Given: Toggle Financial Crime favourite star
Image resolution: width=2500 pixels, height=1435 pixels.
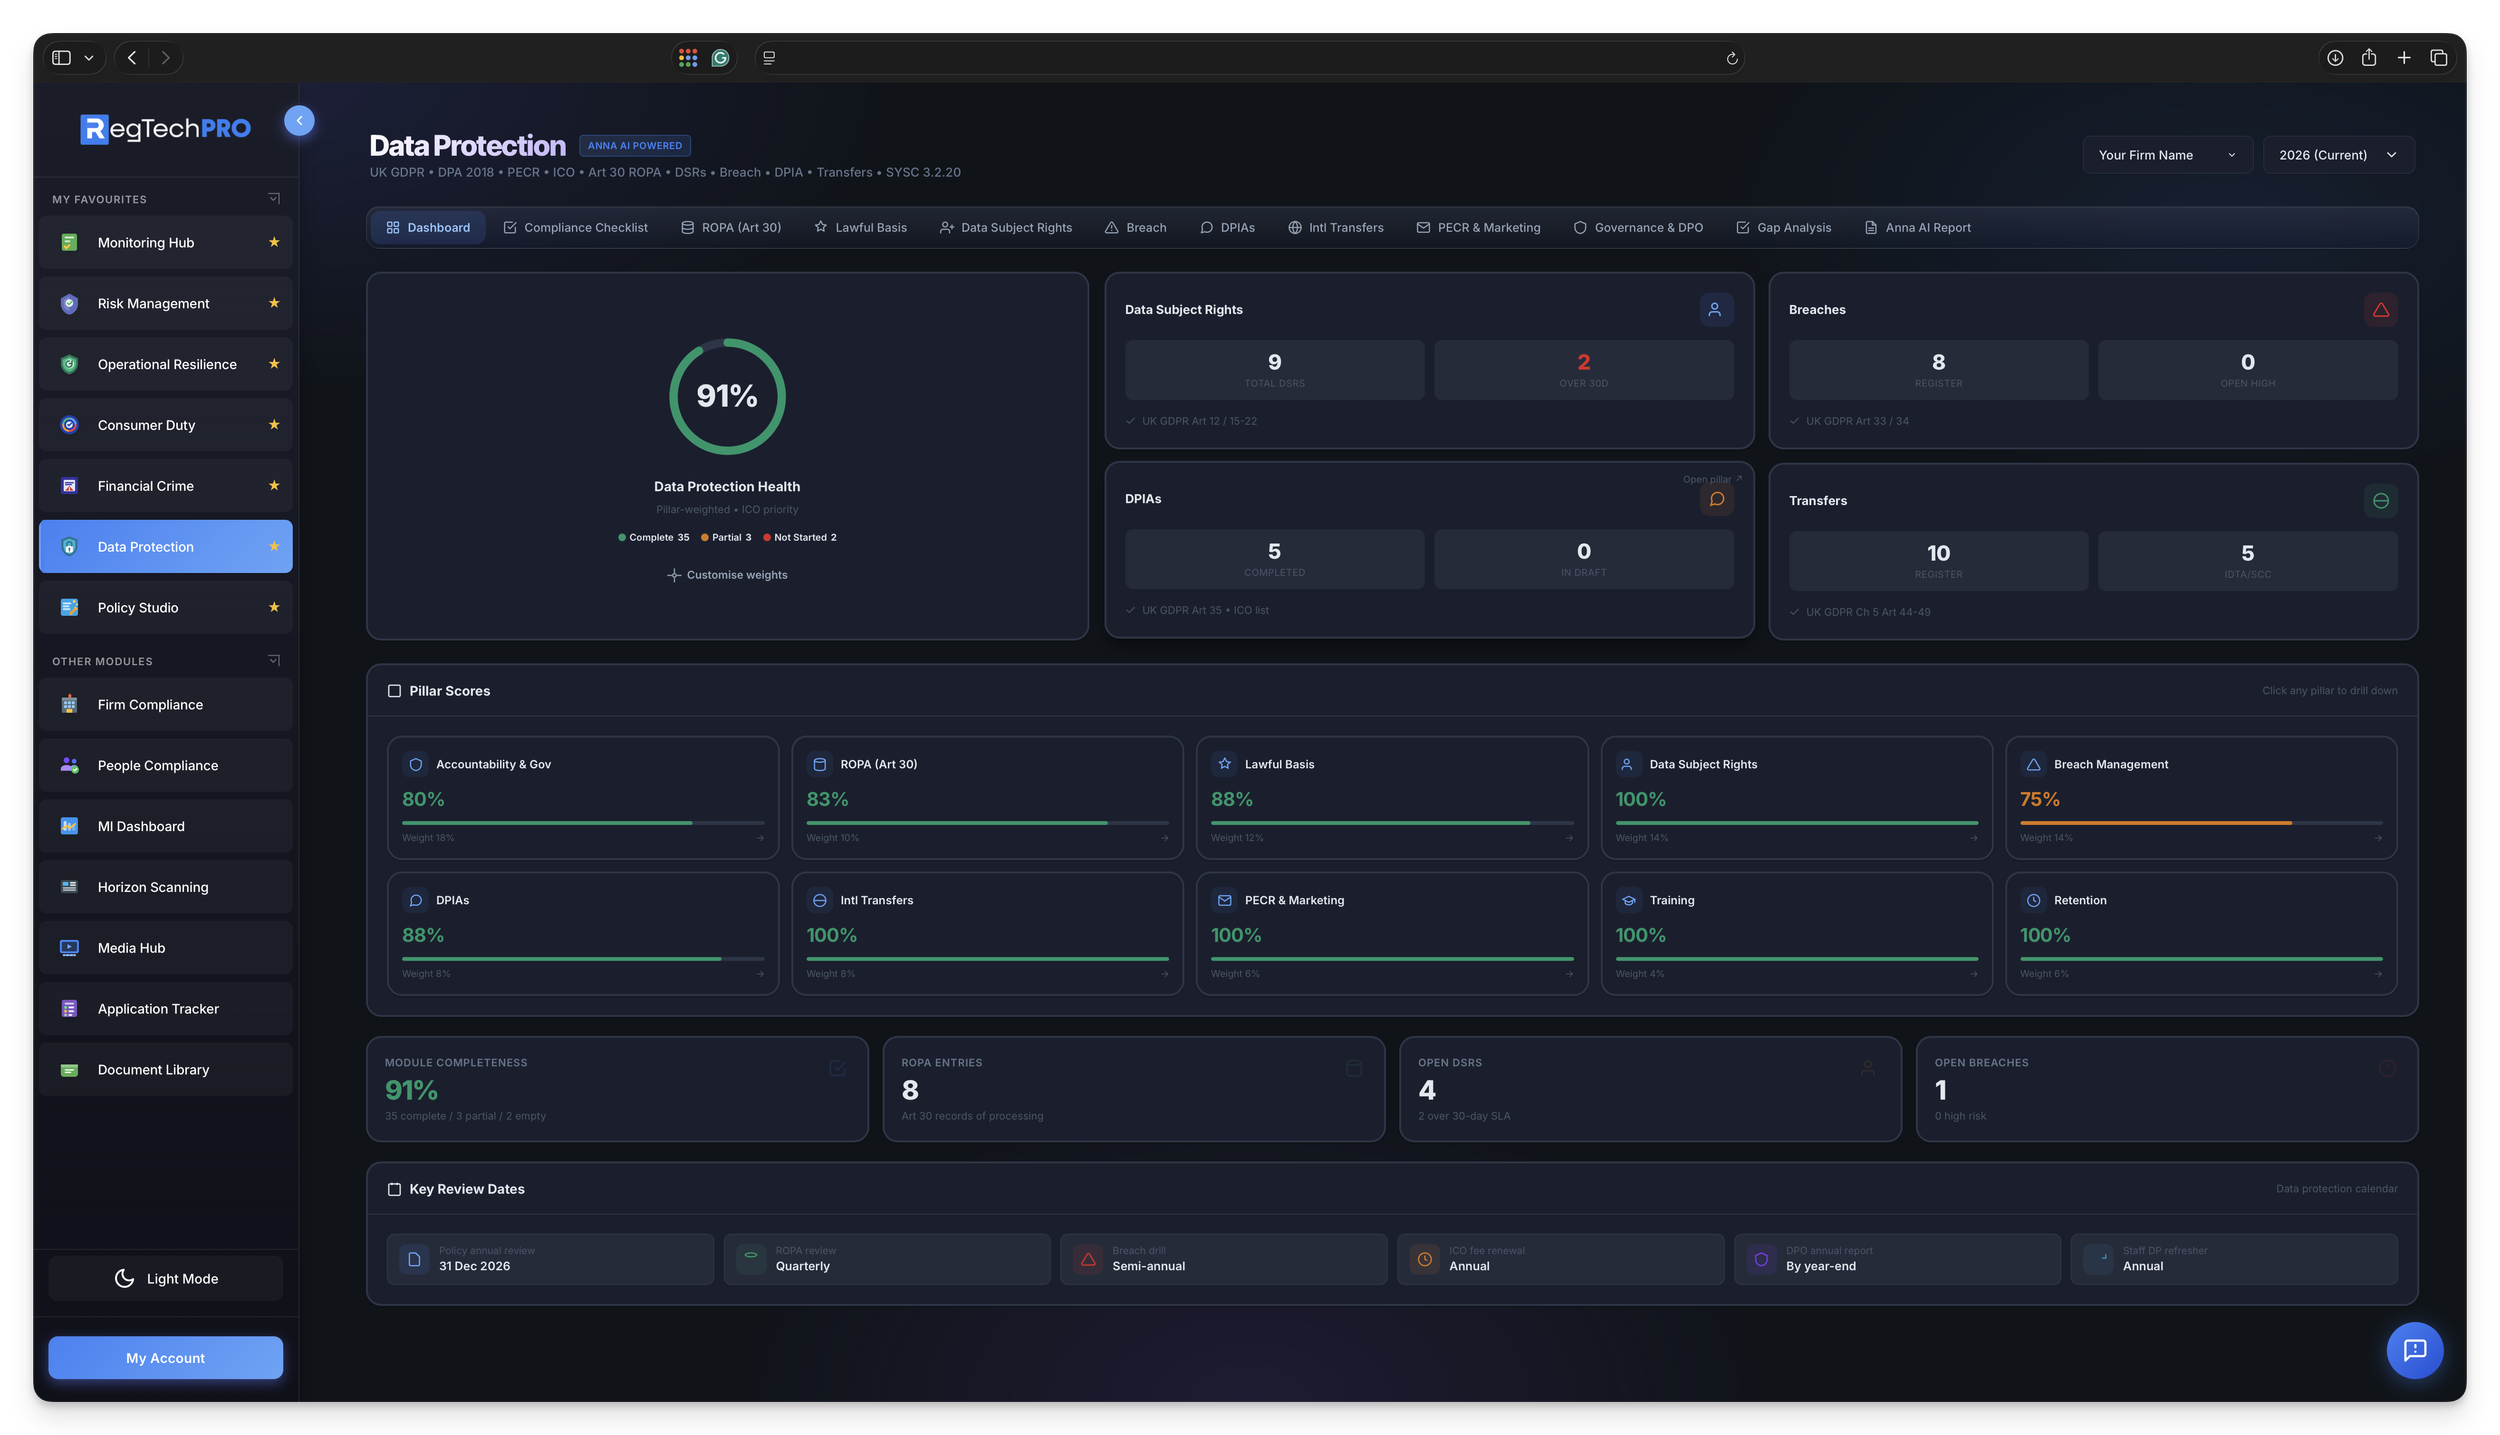Looking at the screenshot, I should tap(274, 486).
